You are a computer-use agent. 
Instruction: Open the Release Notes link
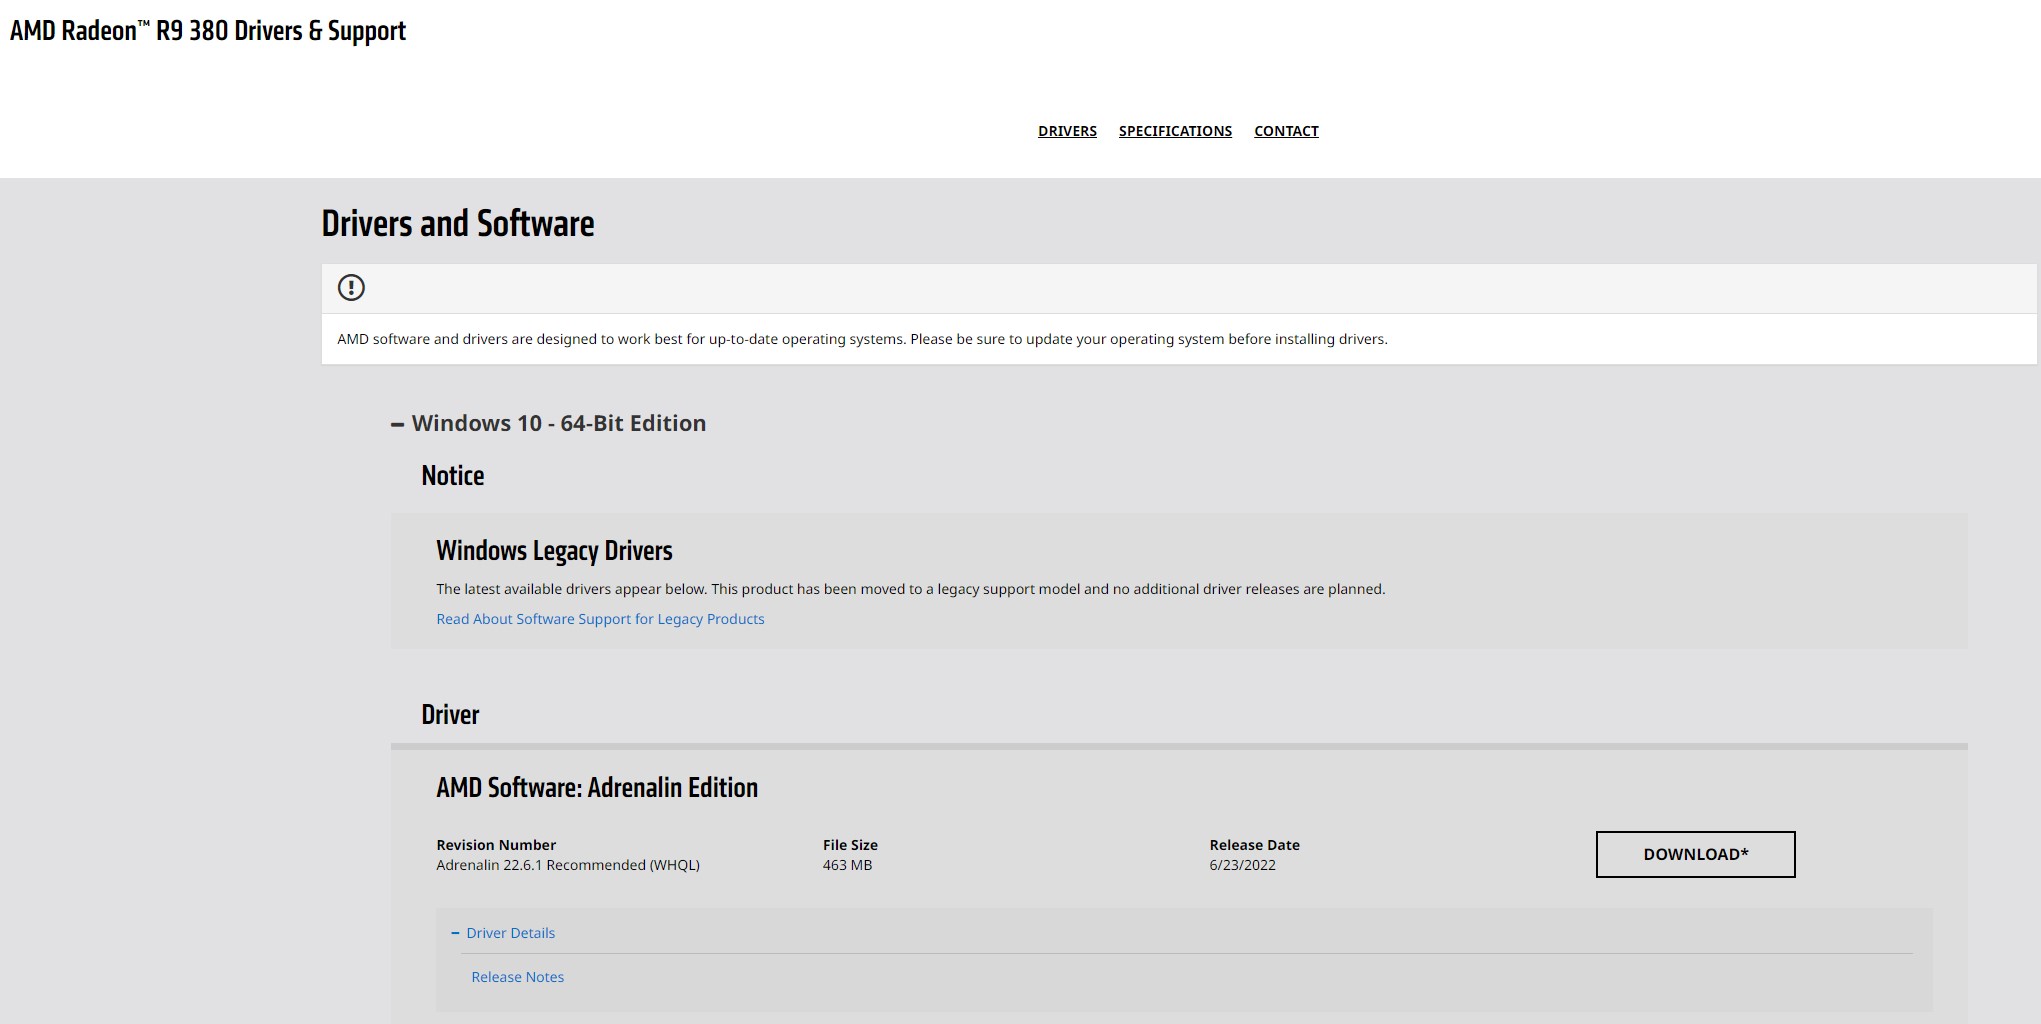click(x=517, y=977)
